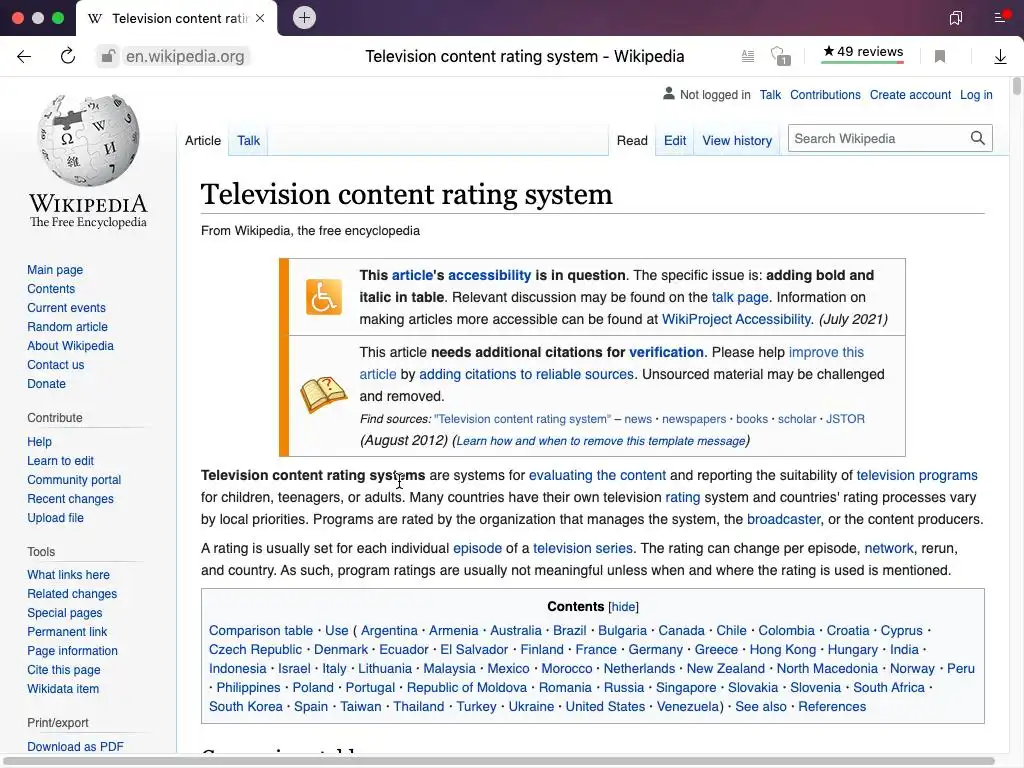This screenshot has height=768, width=1024.
Task: Open downloads with the download arrow icon
Action: pyautogui.click(x=1000, y=57)
